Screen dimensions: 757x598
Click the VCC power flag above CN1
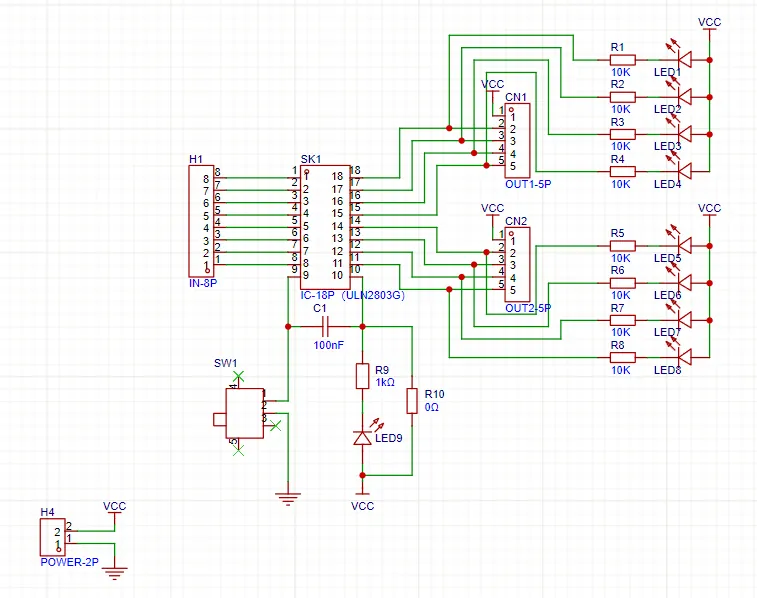point(492,87)
